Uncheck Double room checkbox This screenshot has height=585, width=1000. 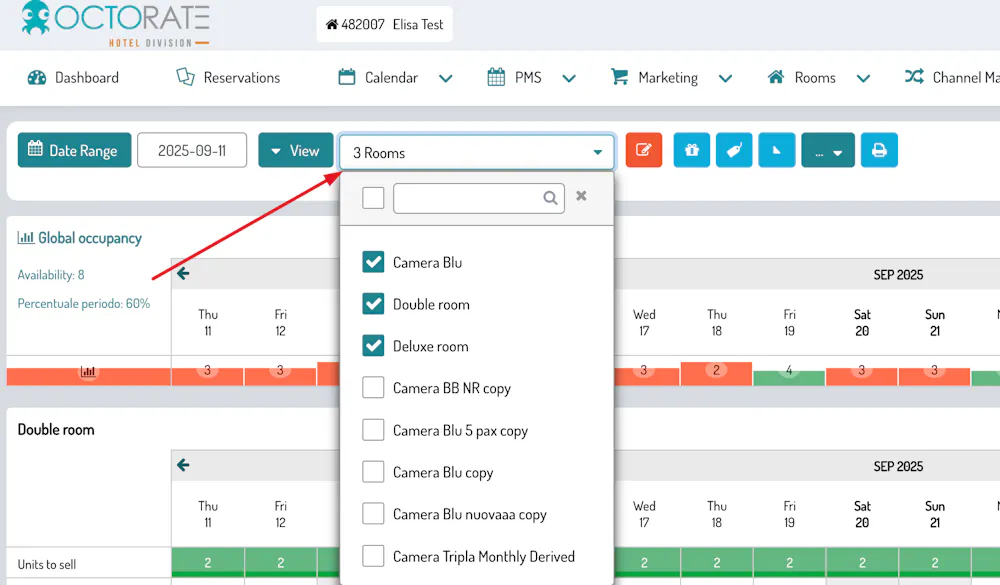coord(373,304)
